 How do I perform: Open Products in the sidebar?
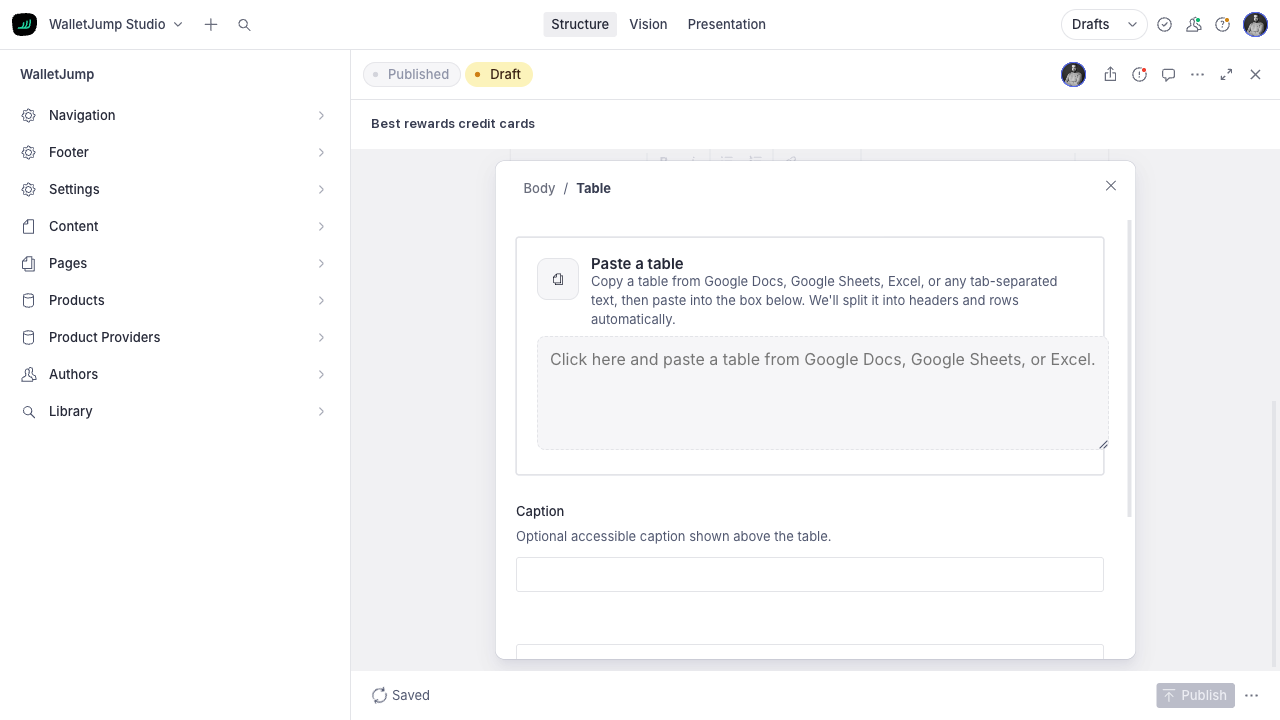[175, 300]
